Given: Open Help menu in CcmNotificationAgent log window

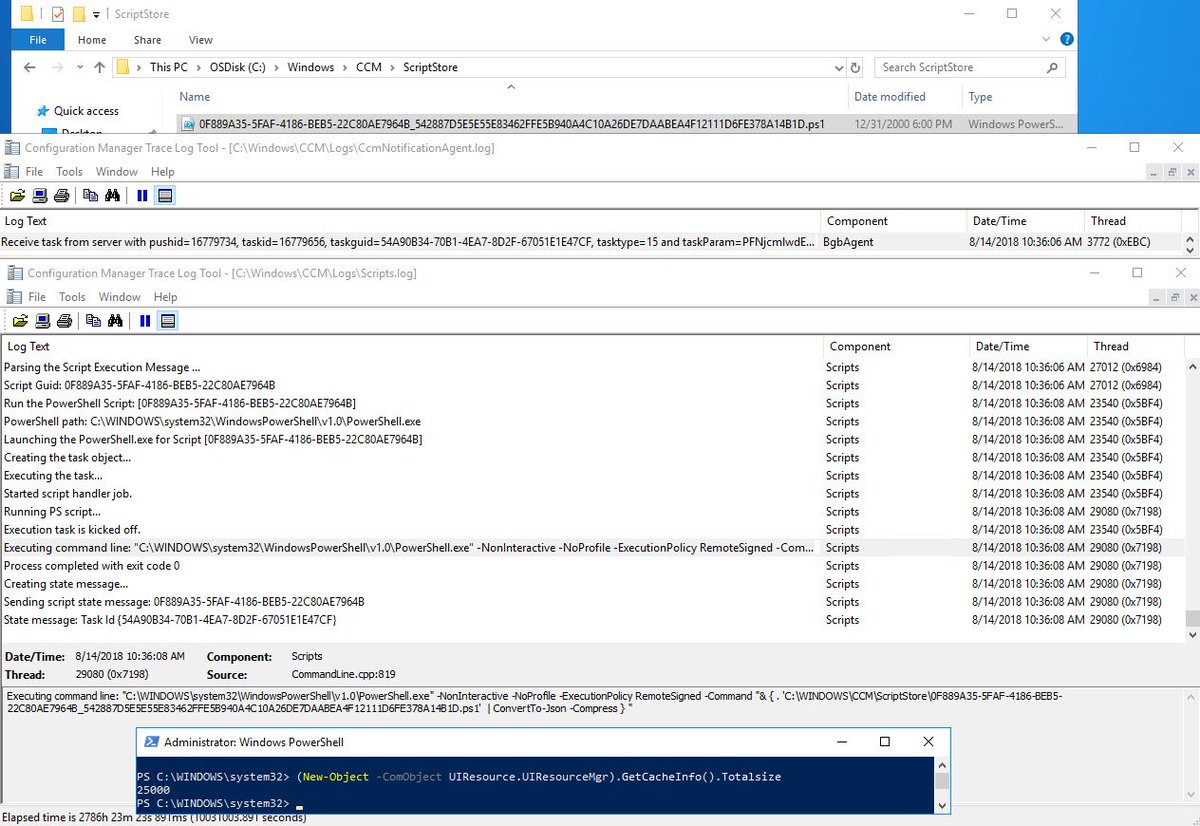Looking at the screenshot, I should tap(162, 172).
